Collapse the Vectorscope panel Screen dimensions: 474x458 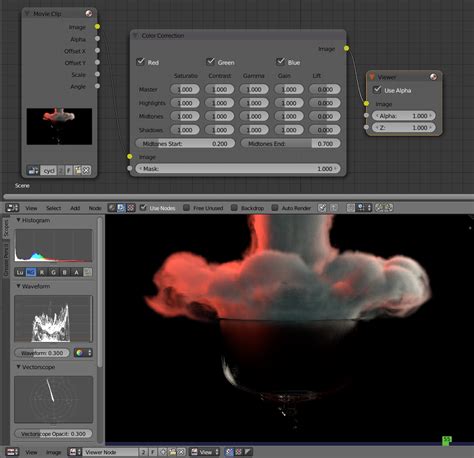tap(19, 367)
